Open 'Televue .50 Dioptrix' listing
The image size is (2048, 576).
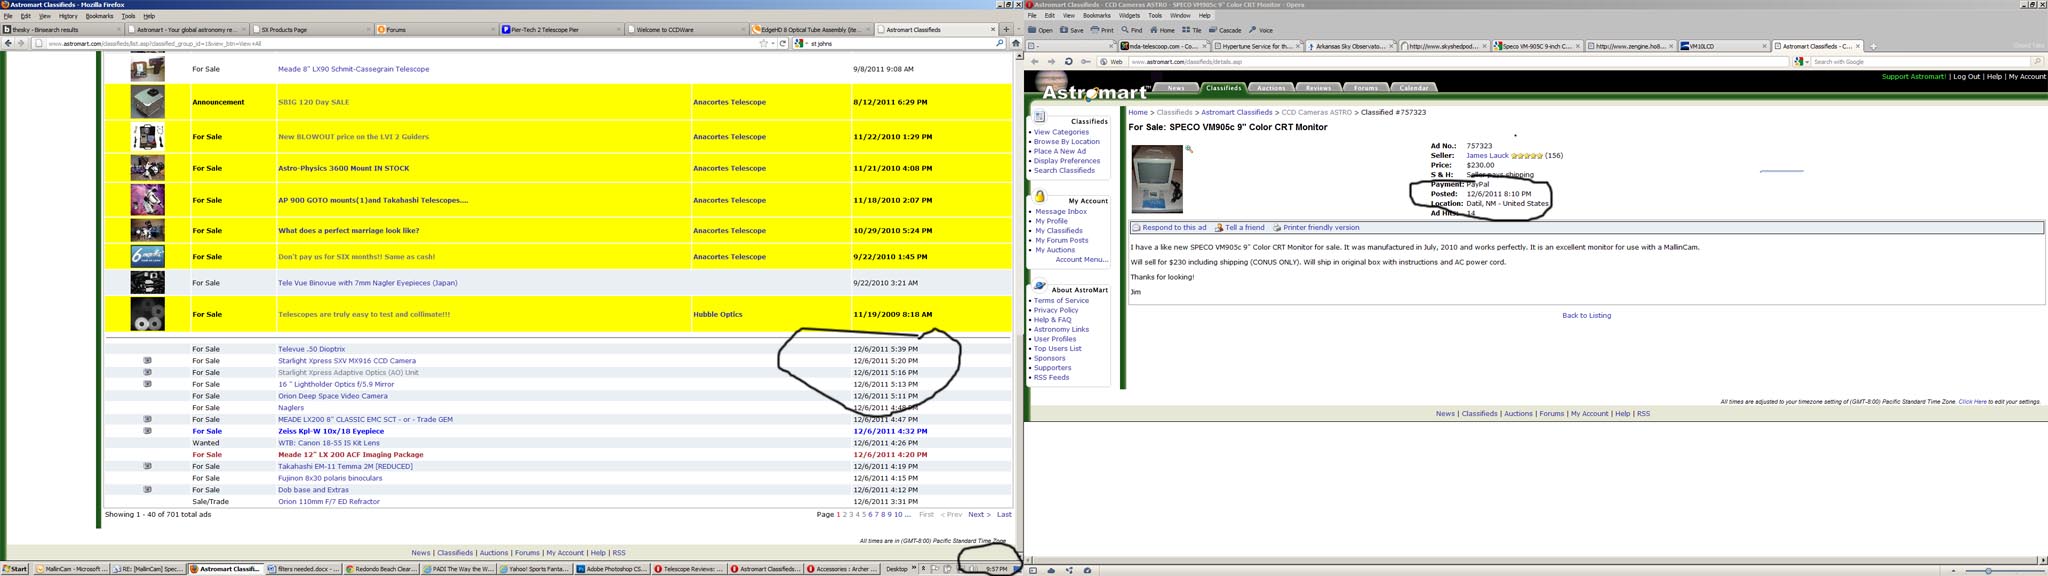click(311, 349)
